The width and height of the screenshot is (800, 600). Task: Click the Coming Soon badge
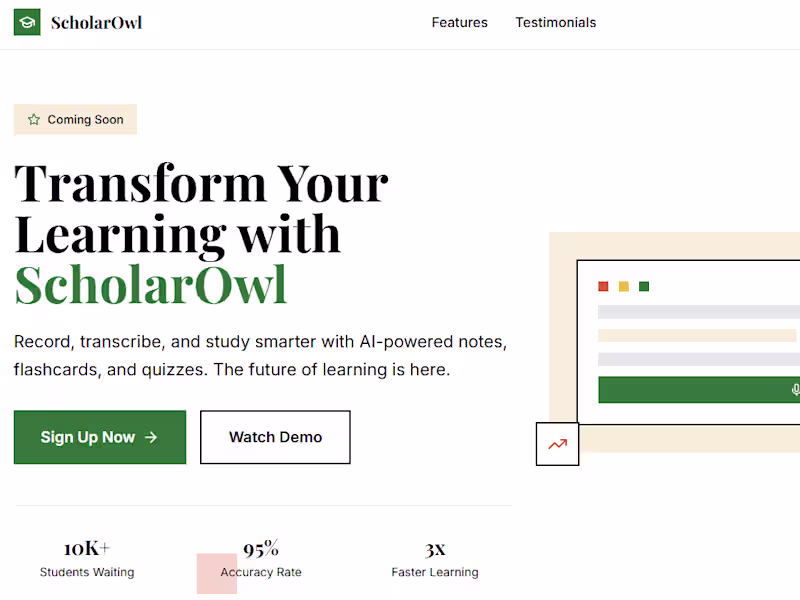pyautogui.click(x=76, y=120)
